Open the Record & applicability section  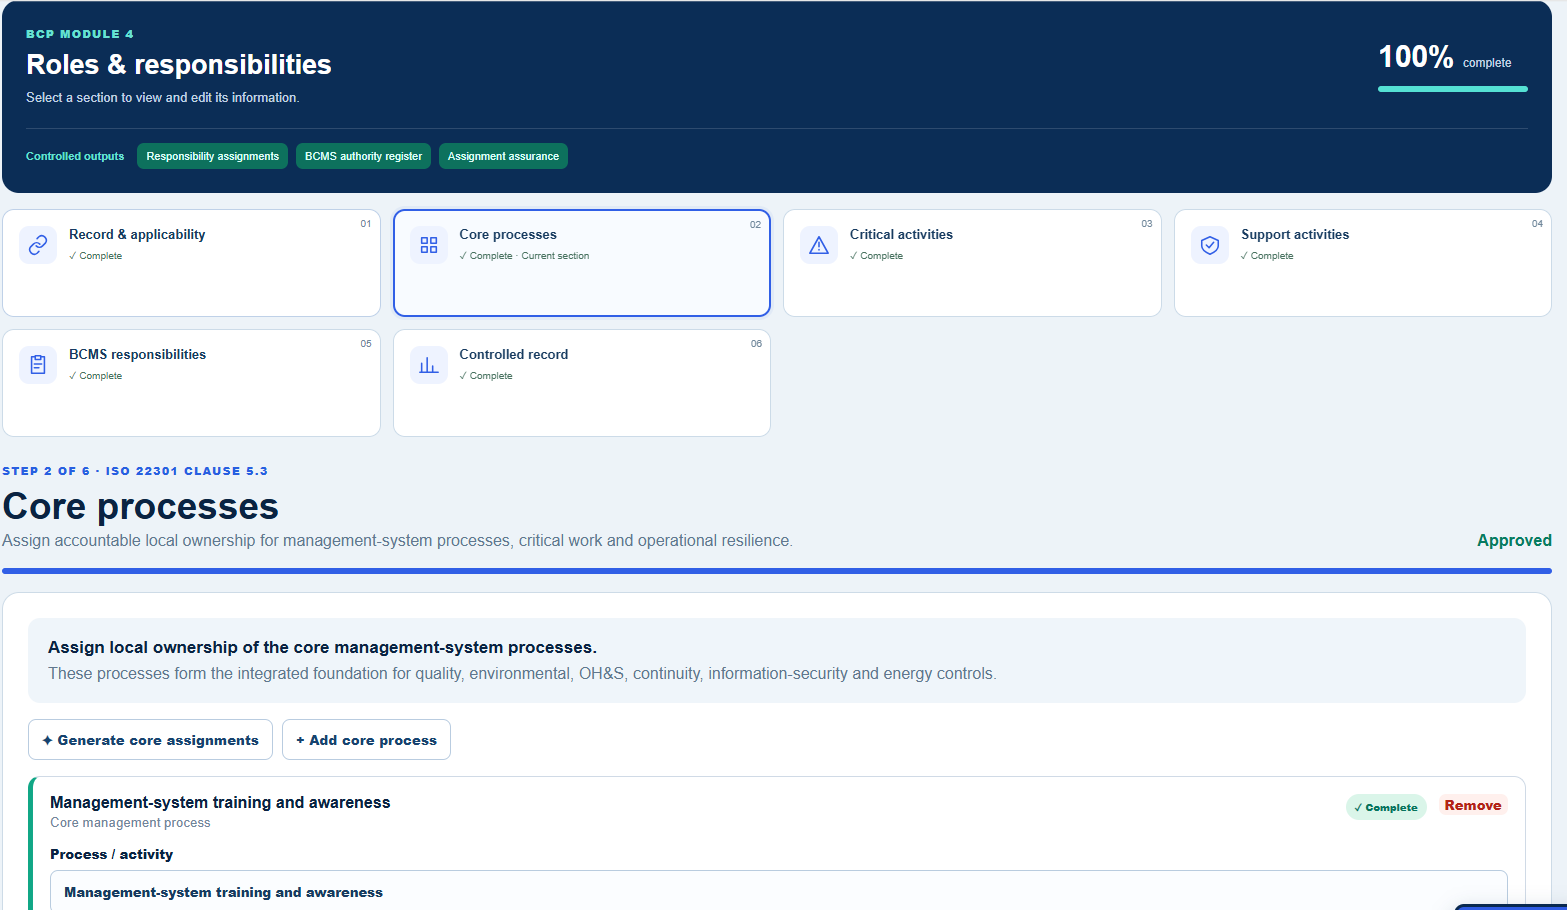pyautogui.click(x=192, y=263)
